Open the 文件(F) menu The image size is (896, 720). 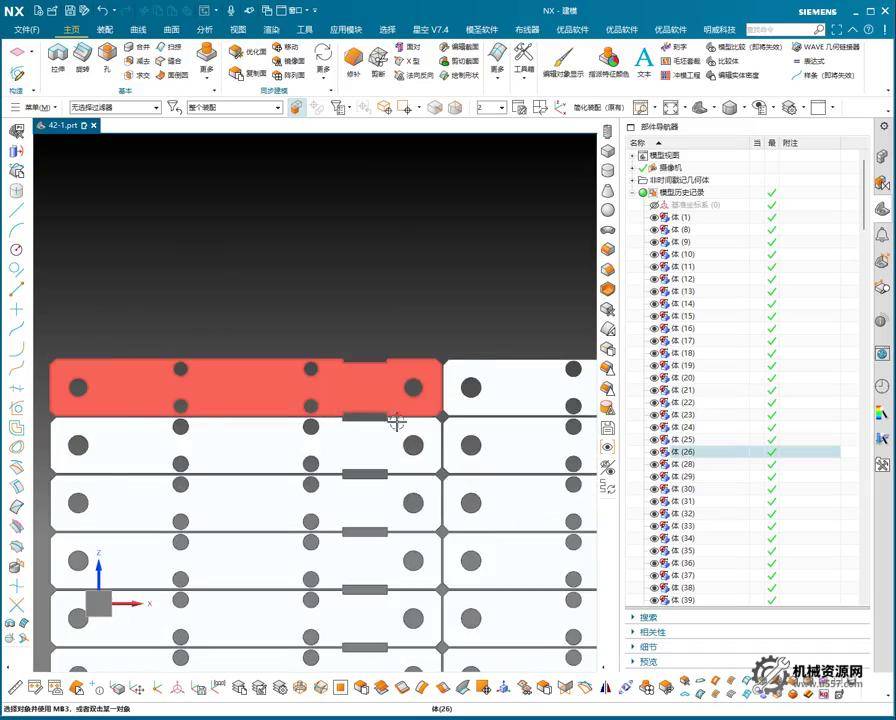point(27,30)
